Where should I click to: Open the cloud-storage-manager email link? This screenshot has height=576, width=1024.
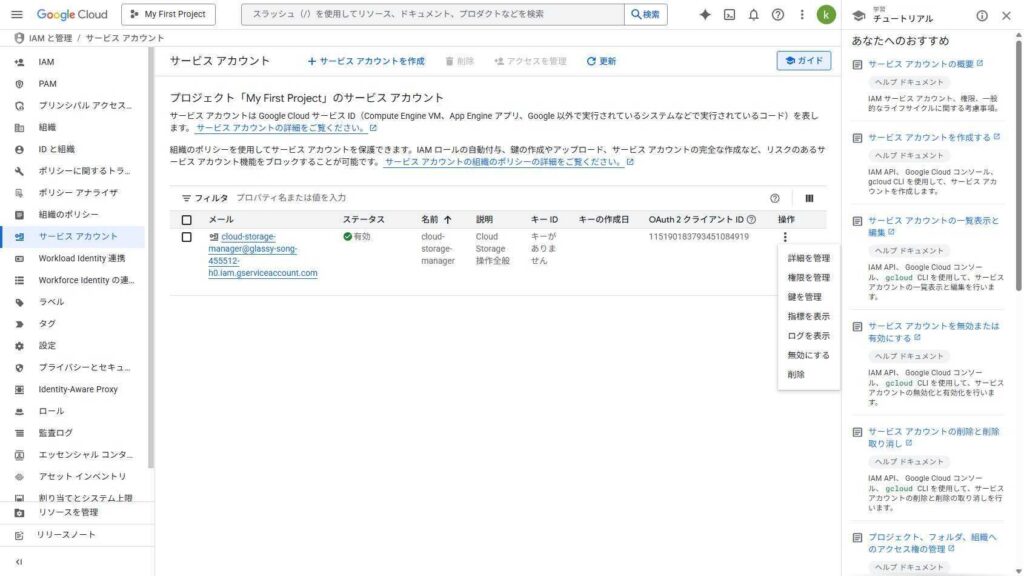click(263, 255)
